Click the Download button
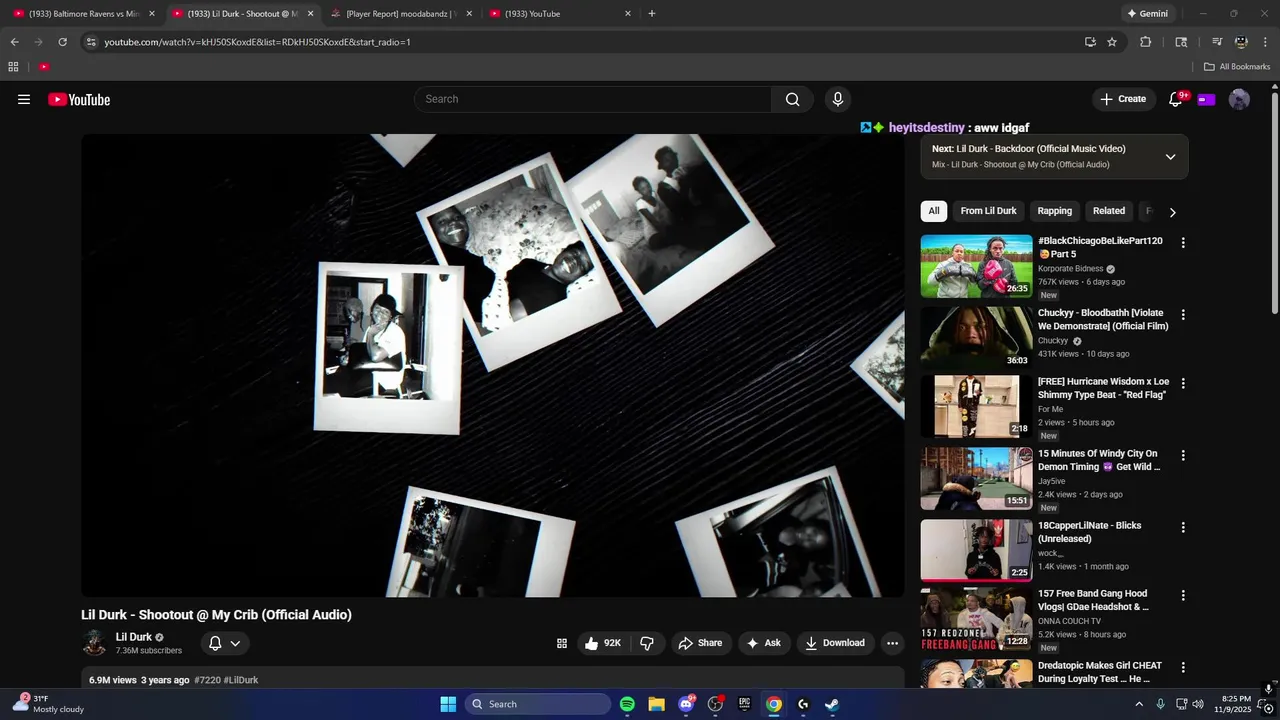Viewport: 1280px width, 720px height. click(835, 643)
